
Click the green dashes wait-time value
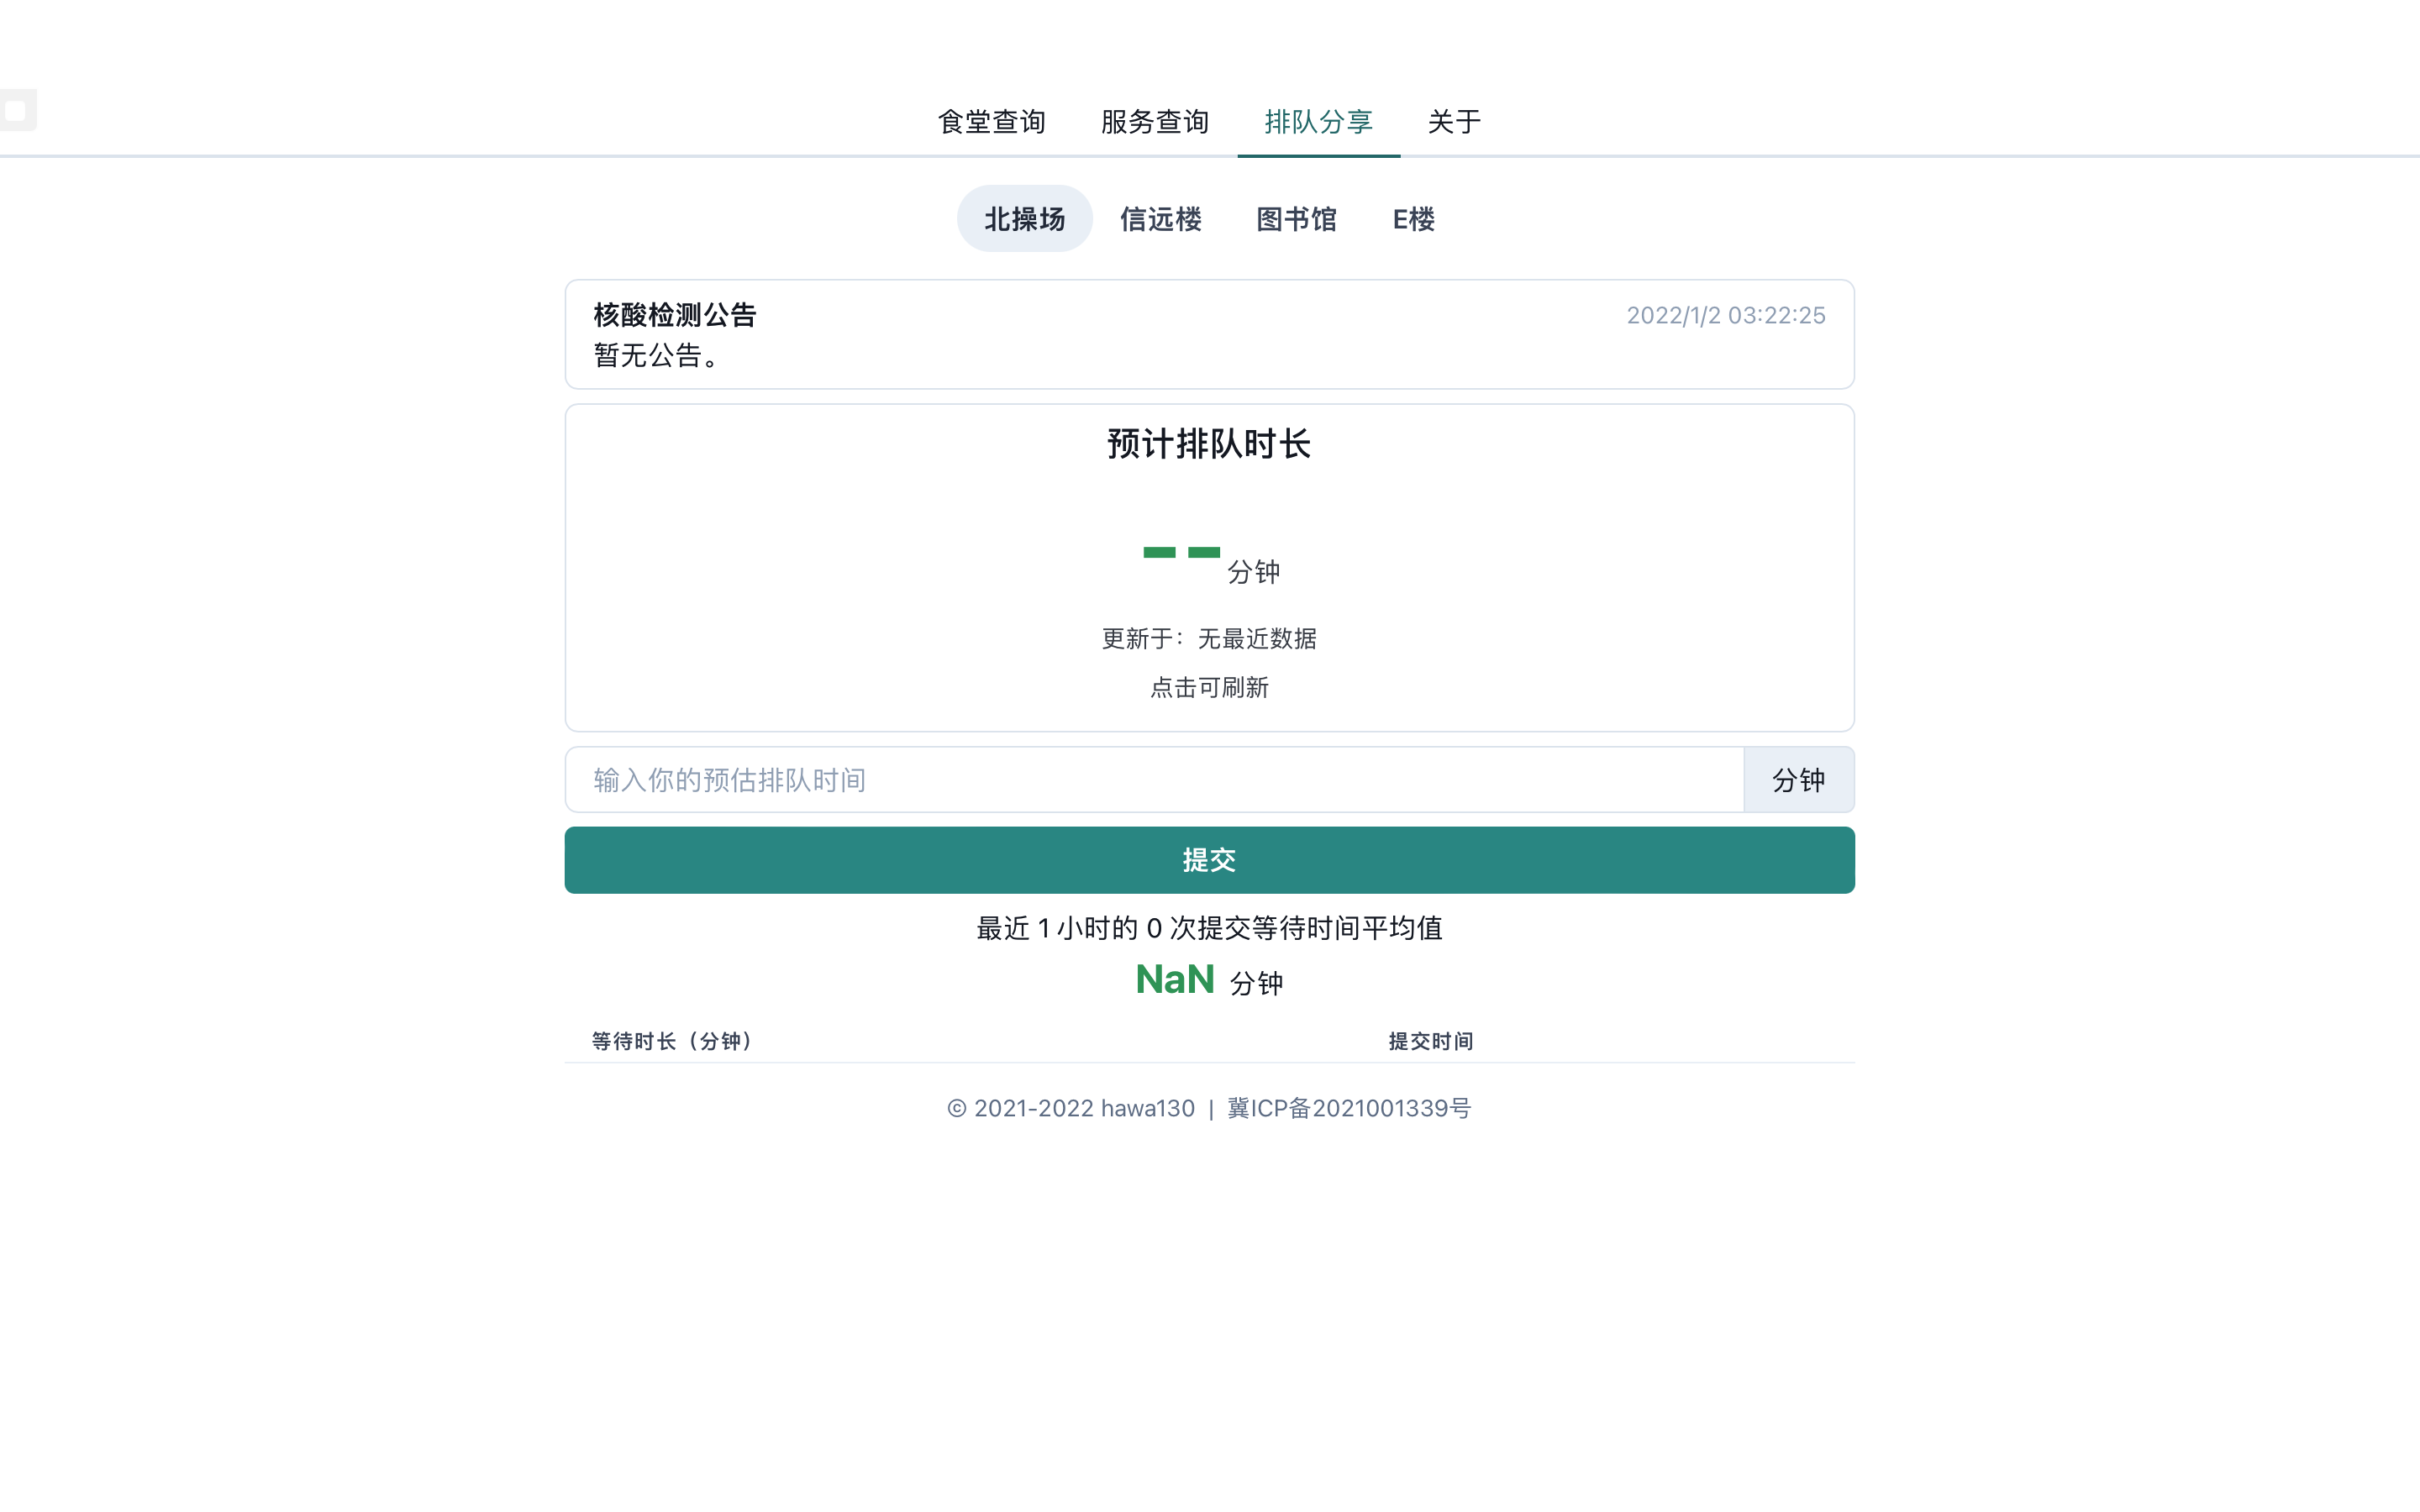click(x=1181, y=552)
